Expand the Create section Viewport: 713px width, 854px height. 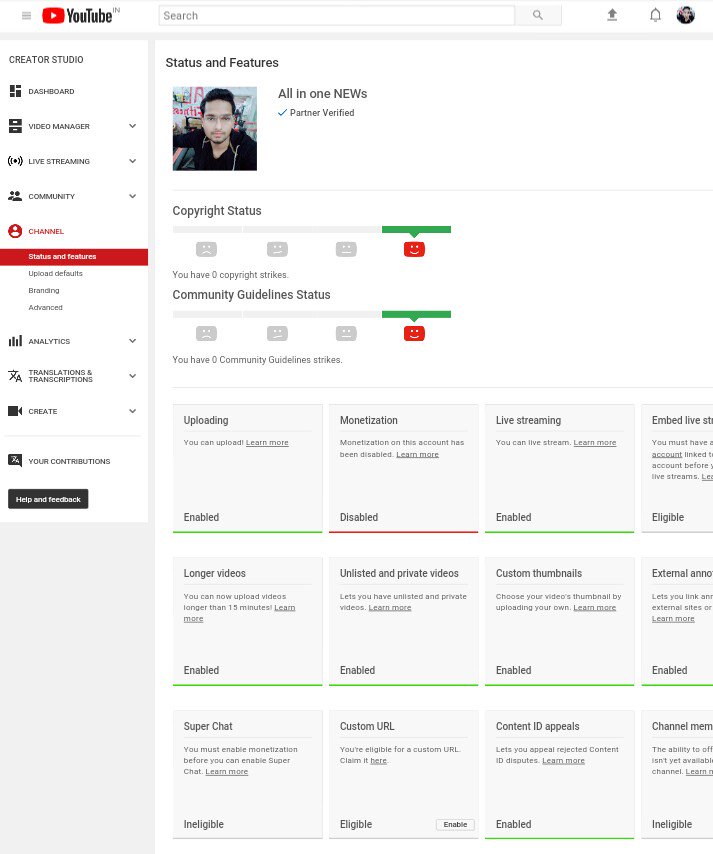[x=132, y=411]
